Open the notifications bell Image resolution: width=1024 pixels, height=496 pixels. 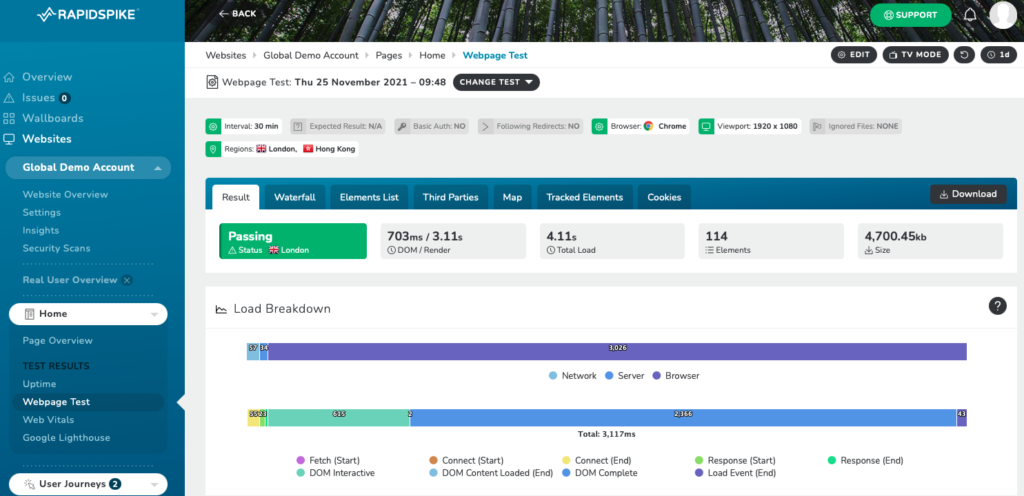tap(970, 14)
